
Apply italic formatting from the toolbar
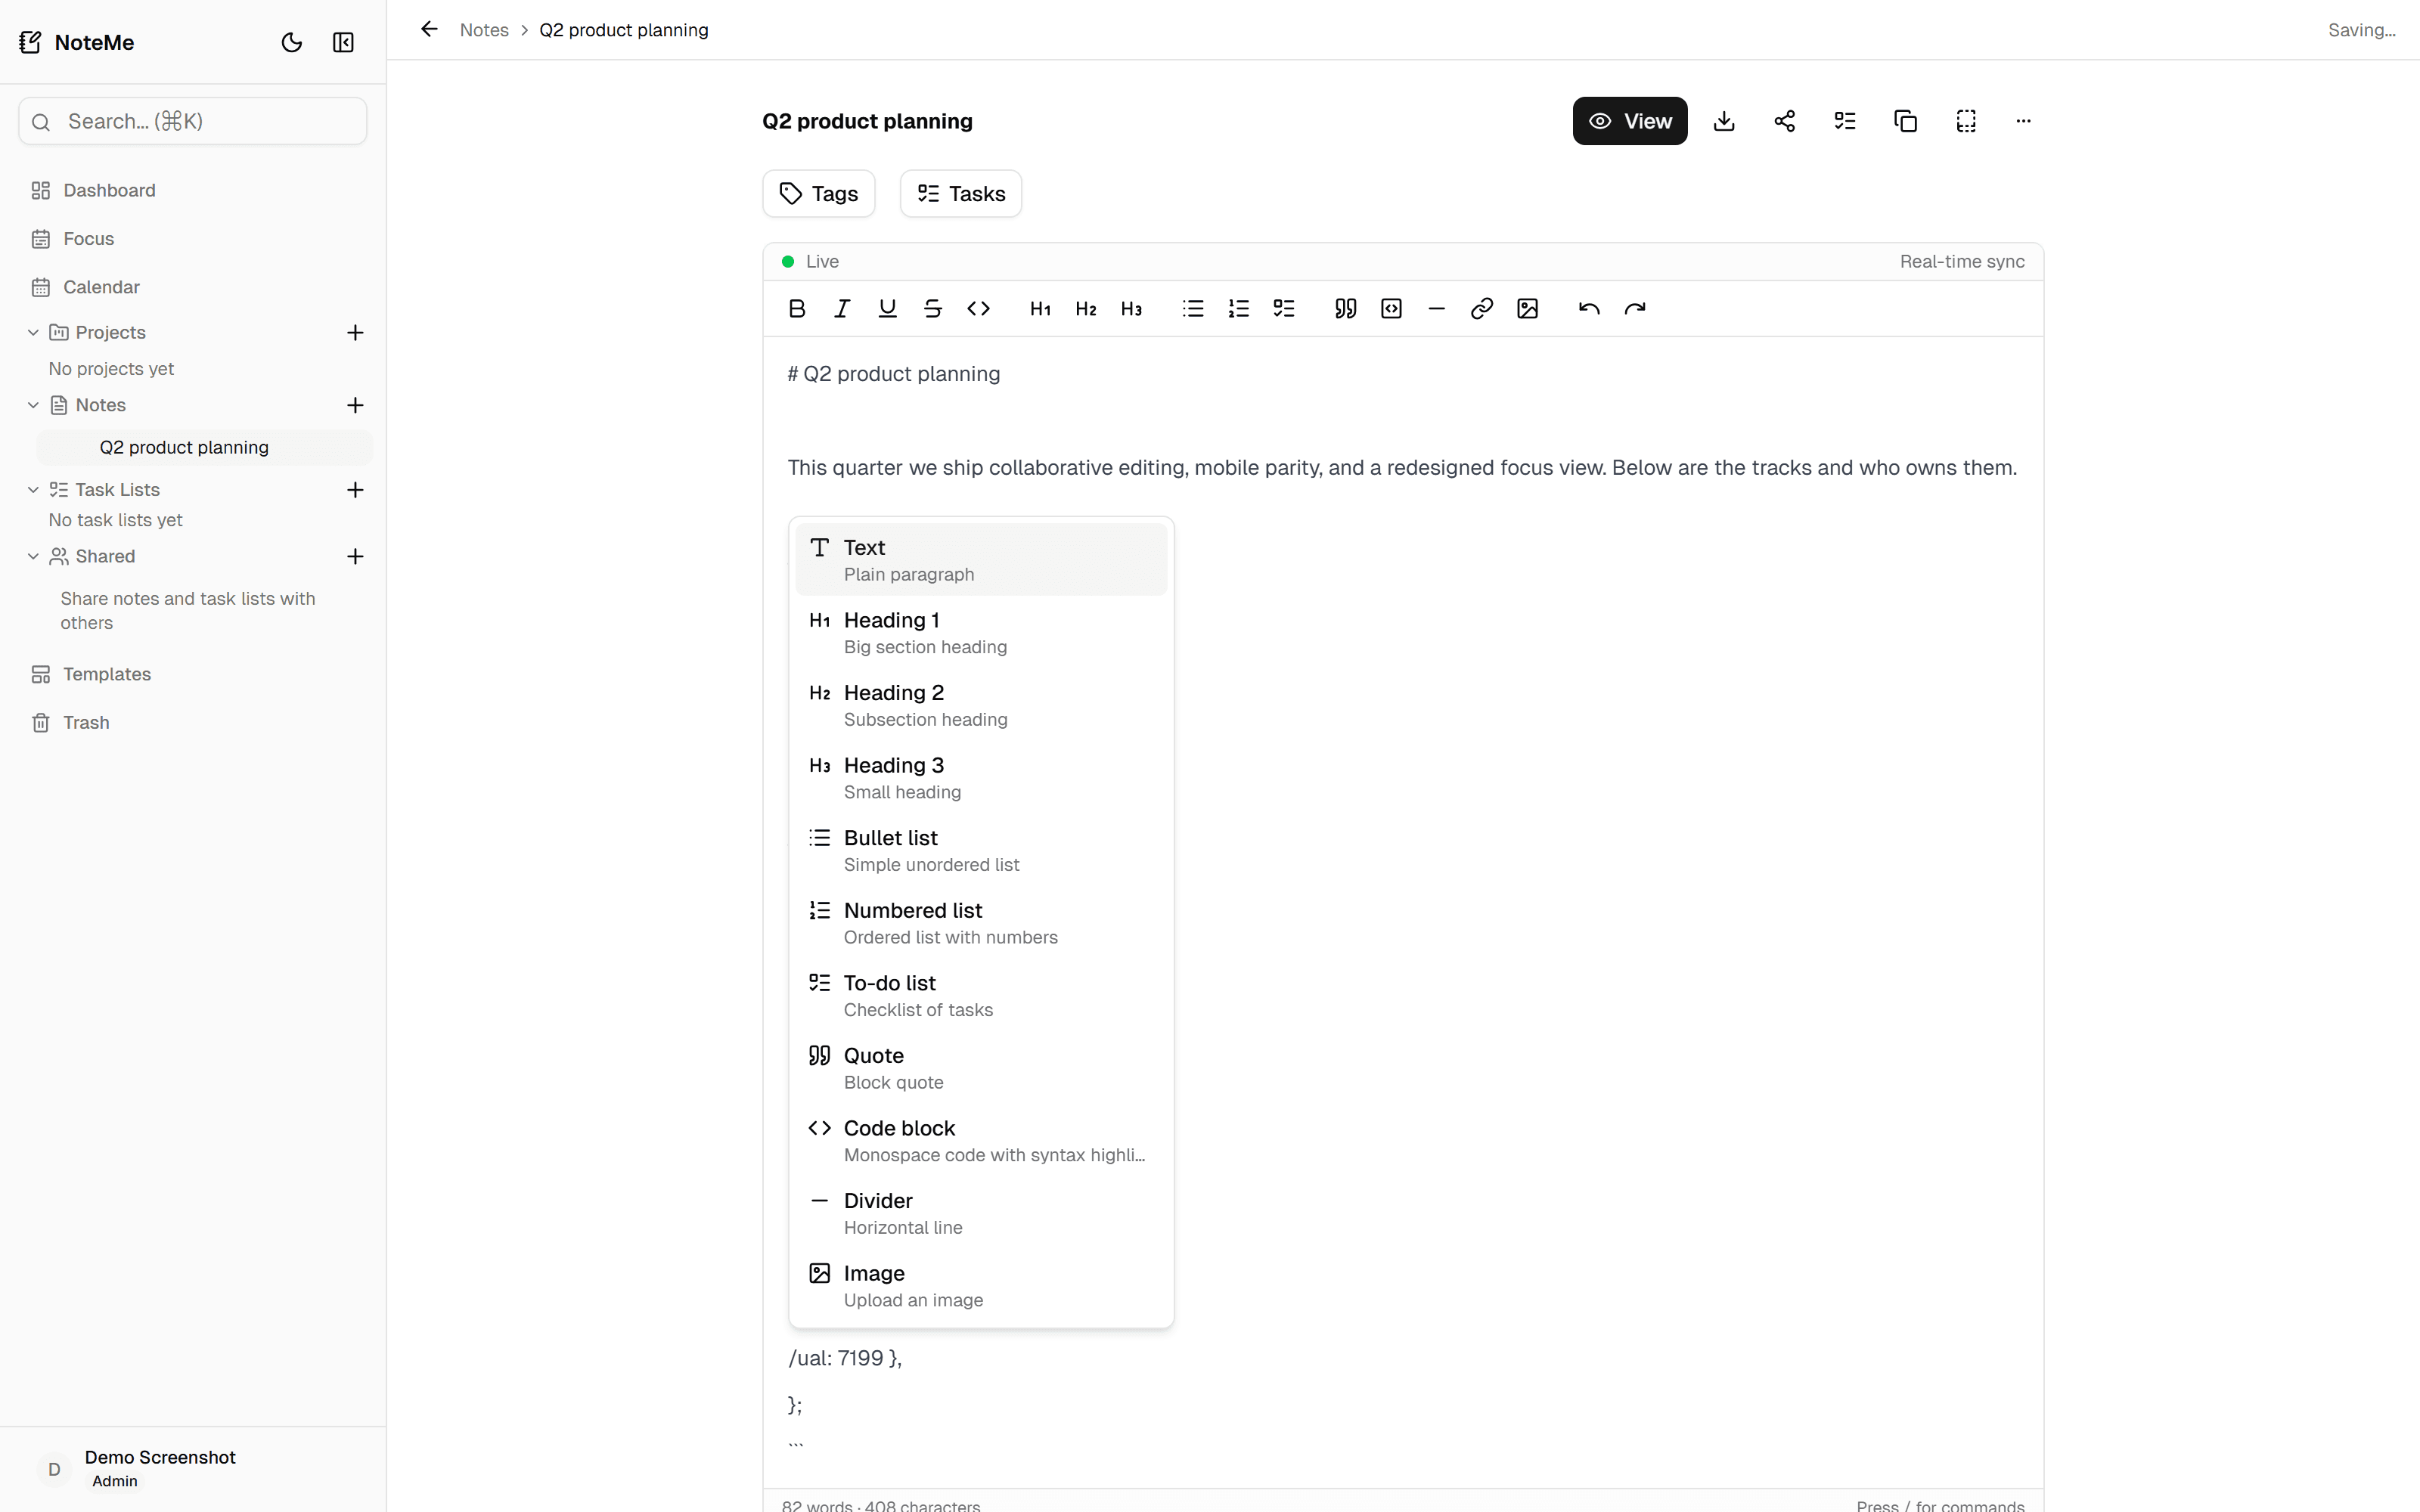pos(841,308)
